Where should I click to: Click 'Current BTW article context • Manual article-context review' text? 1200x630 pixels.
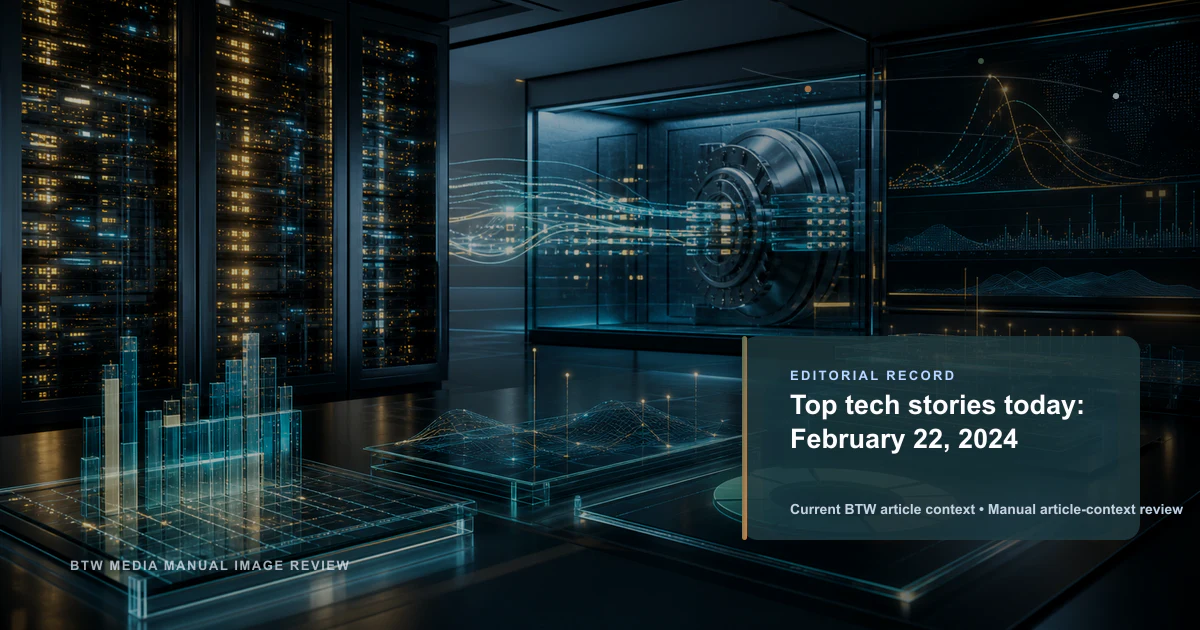click(x=986, y=510)
